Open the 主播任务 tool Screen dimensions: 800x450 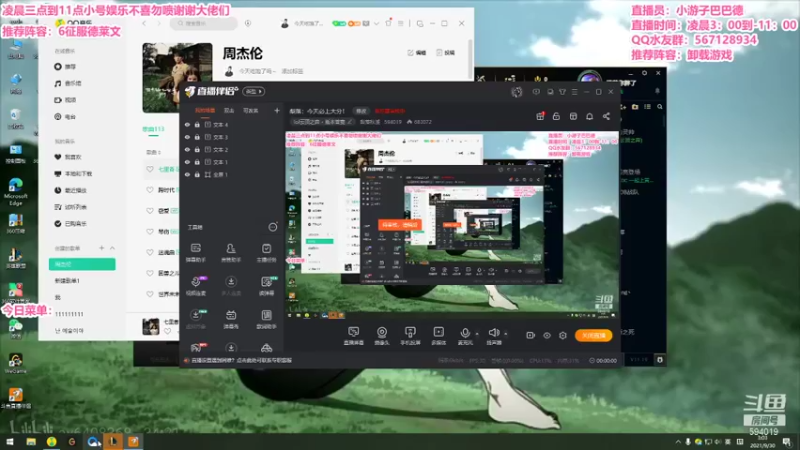266,252
